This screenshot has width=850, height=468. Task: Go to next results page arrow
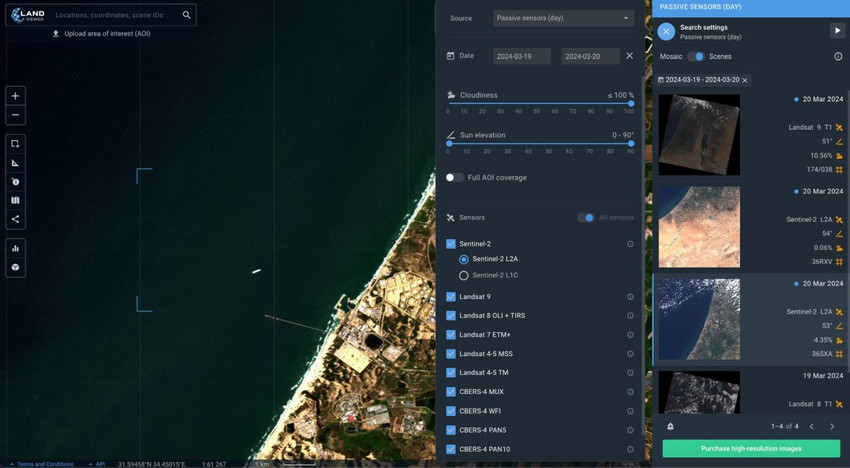tap(832, 426)
